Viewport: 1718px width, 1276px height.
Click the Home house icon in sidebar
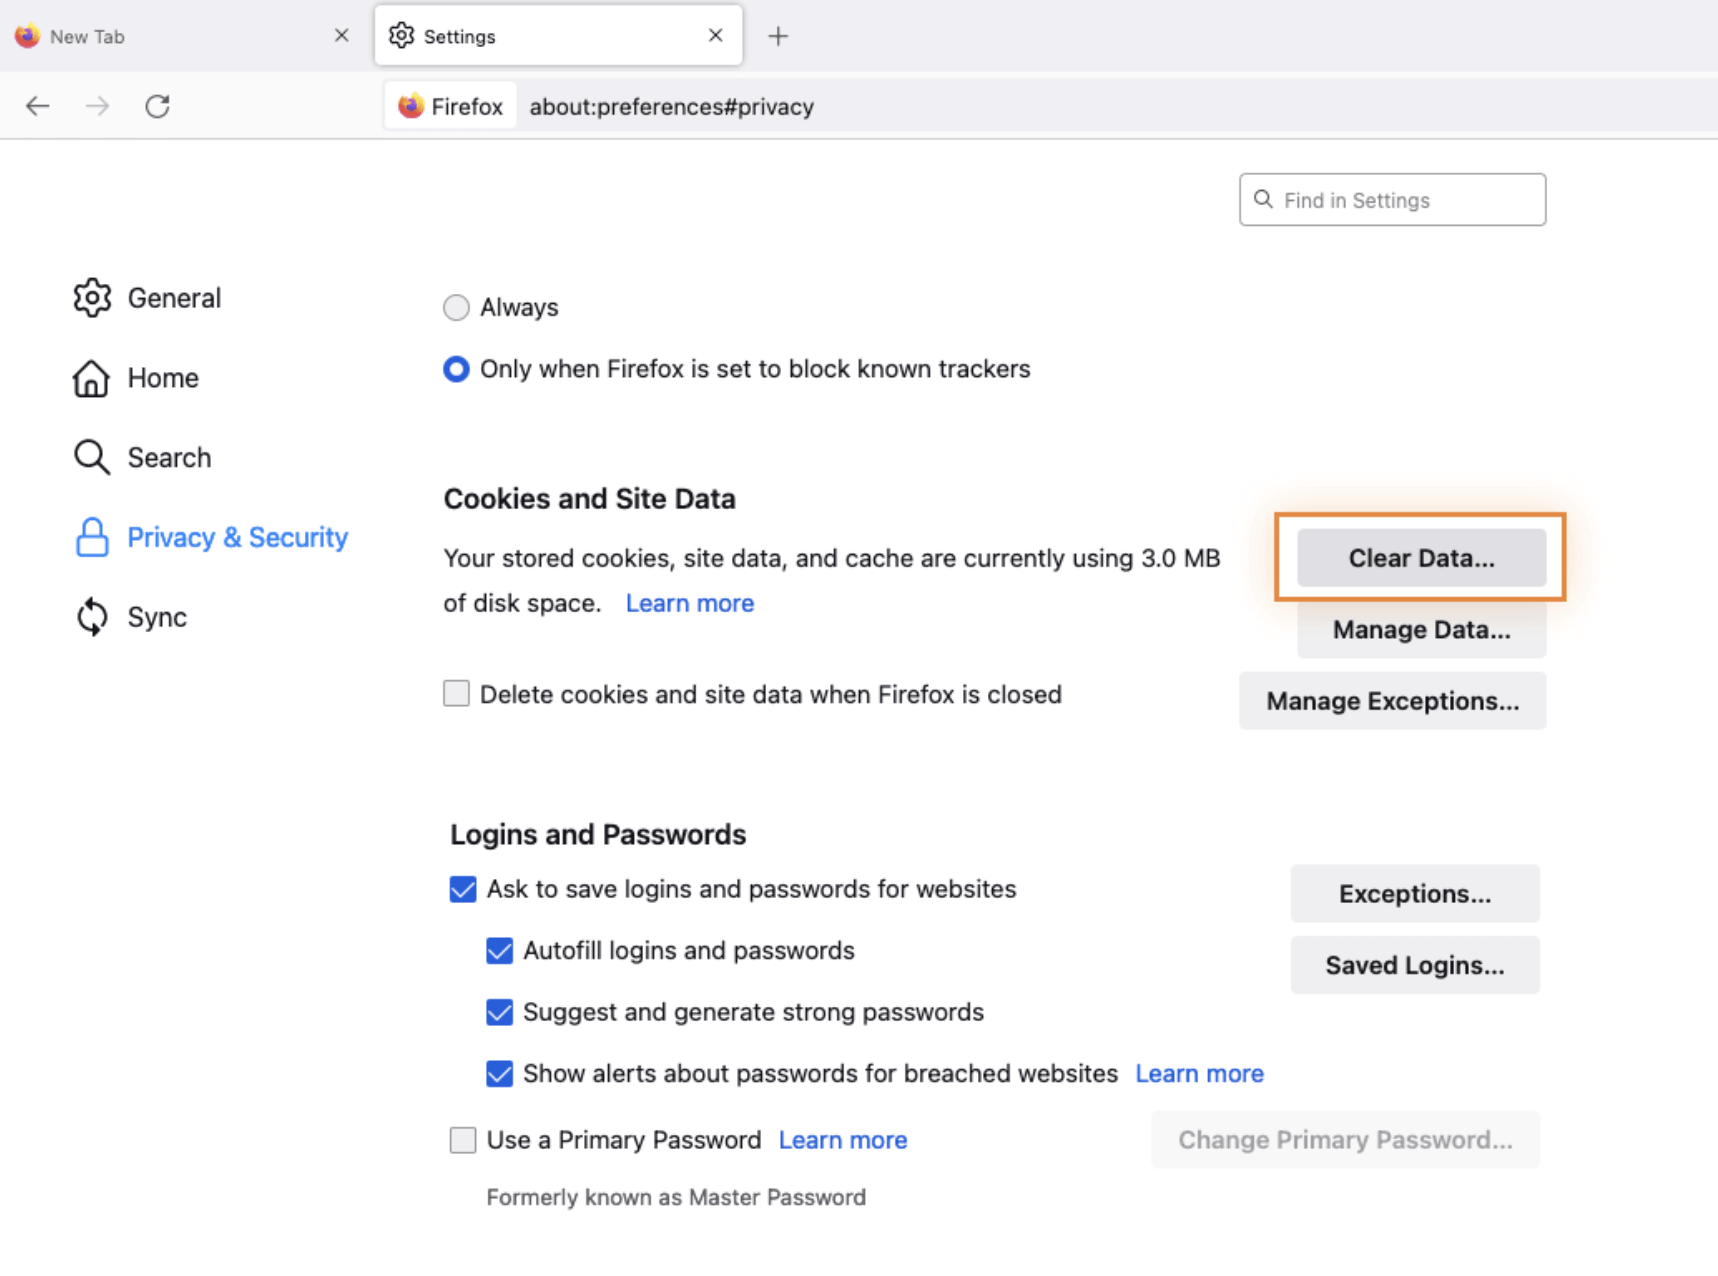91,378
